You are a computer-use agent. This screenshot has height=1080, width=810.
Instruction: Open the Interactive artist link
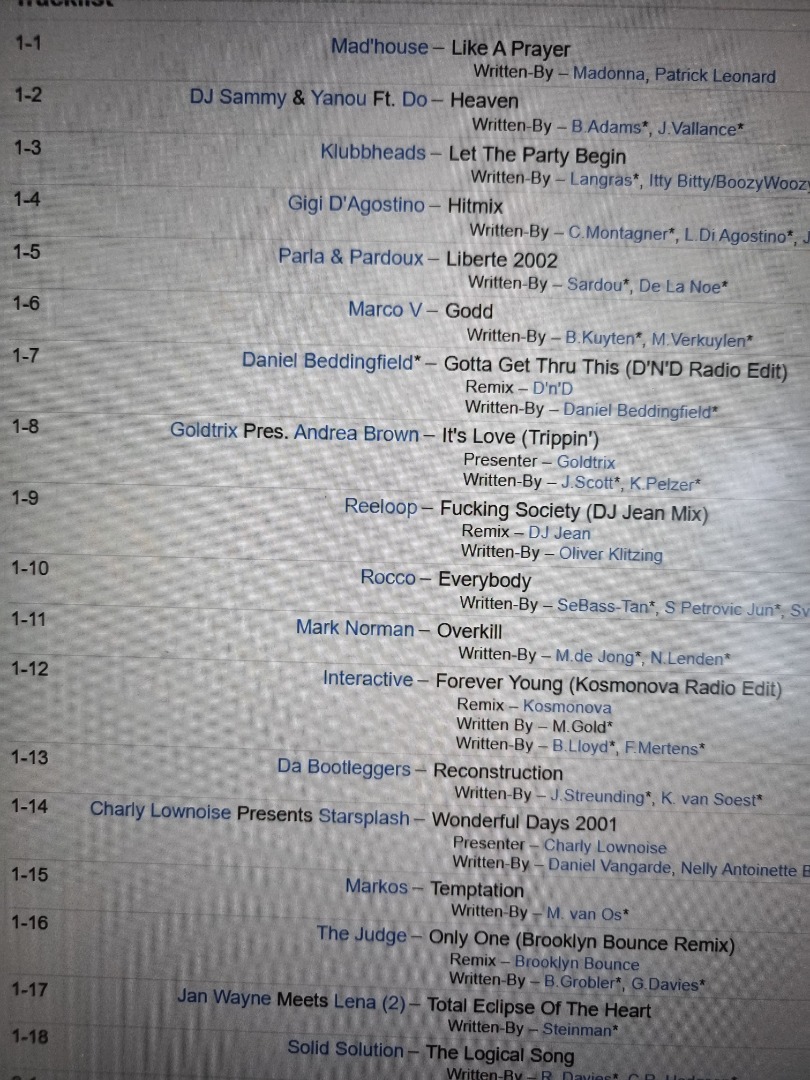point(368,679)
